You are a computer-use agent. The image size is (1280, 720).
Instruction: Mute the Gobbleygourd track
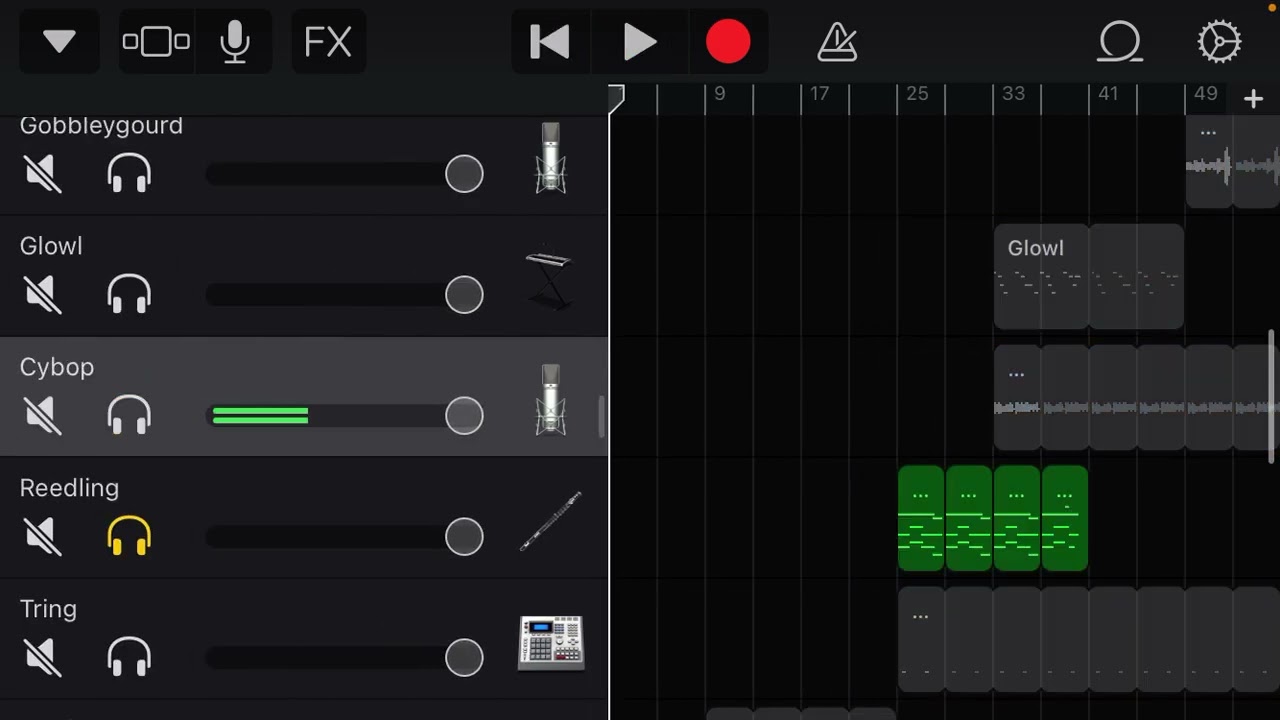pos(42,174)
